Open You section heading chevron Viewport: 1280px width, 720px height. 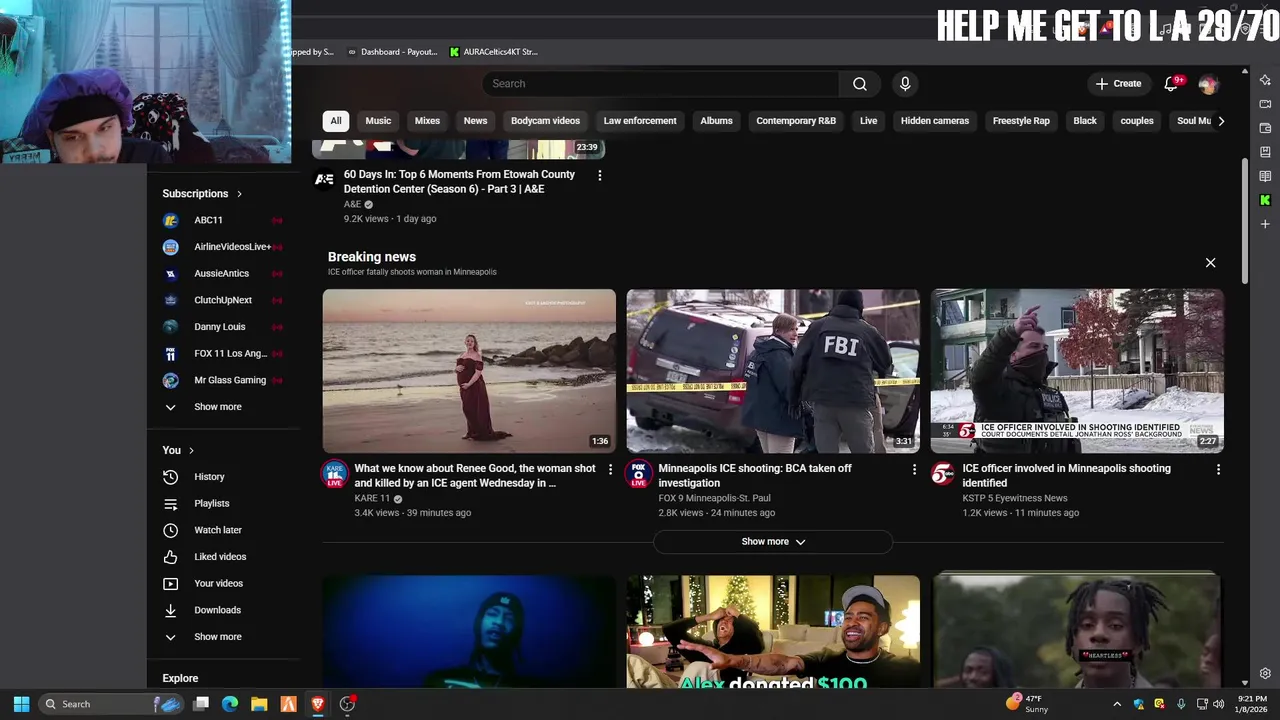coord(191,451)
